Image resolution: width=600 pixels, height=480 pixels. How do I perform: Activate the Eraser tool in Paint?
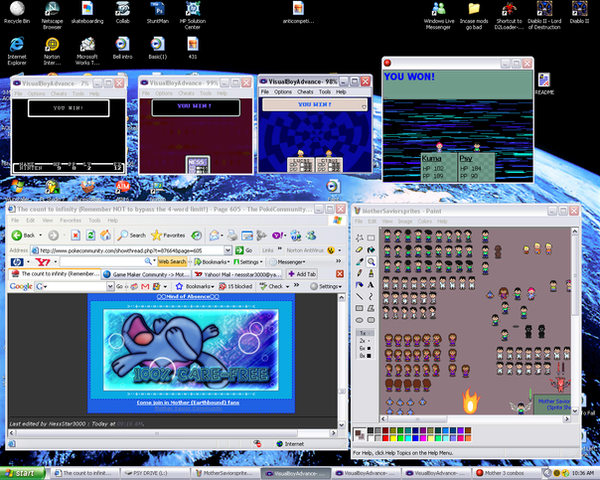(360, 250)
